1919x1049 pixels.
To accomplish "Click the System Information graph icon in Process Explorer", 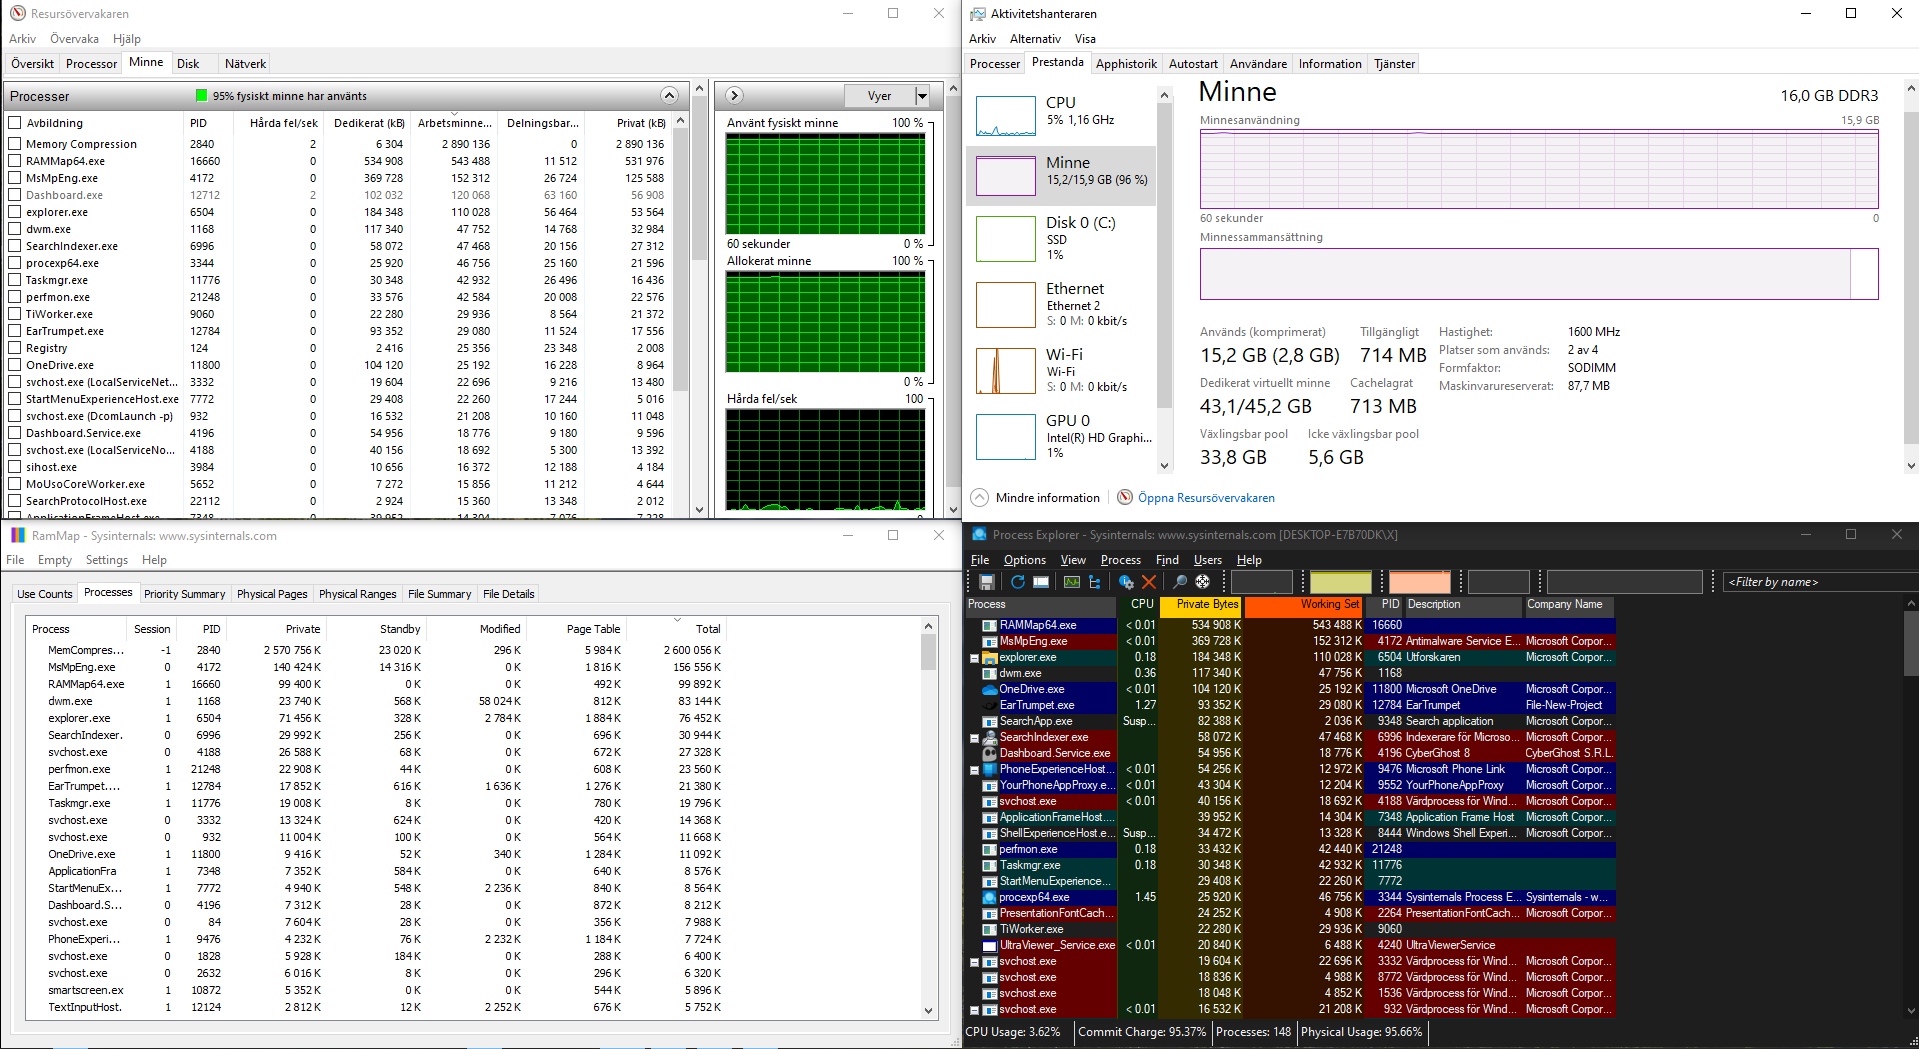I will point(1072,582).
